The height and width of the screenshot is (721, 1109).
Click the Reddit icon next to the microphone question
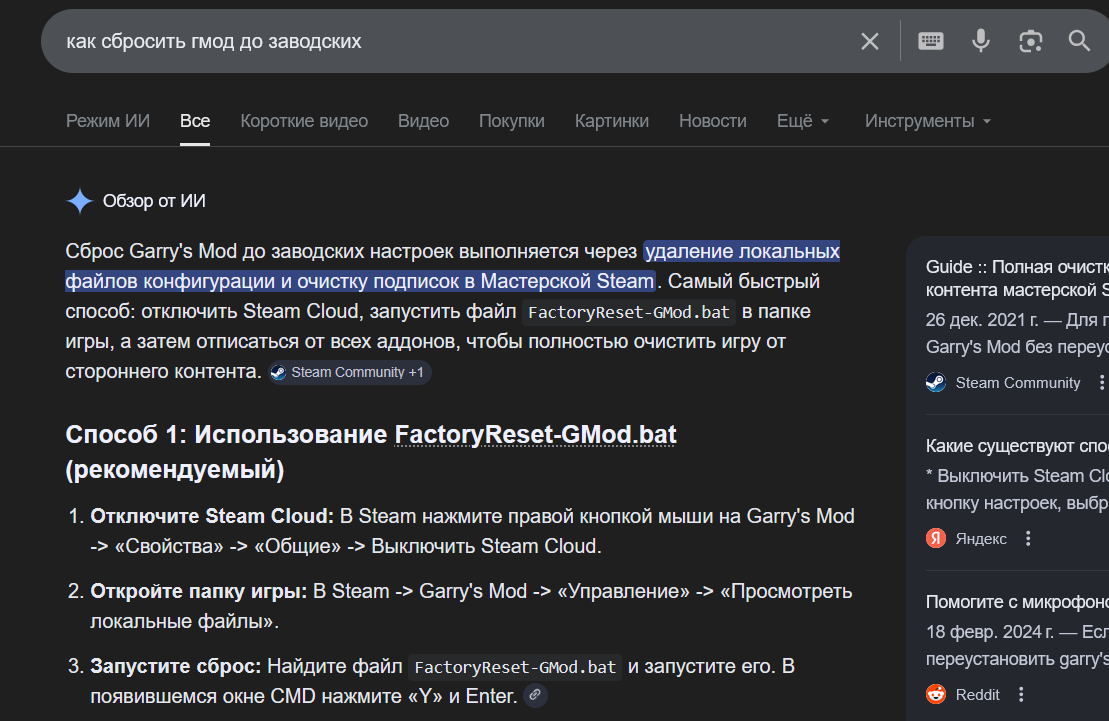(x=935, y=694)
